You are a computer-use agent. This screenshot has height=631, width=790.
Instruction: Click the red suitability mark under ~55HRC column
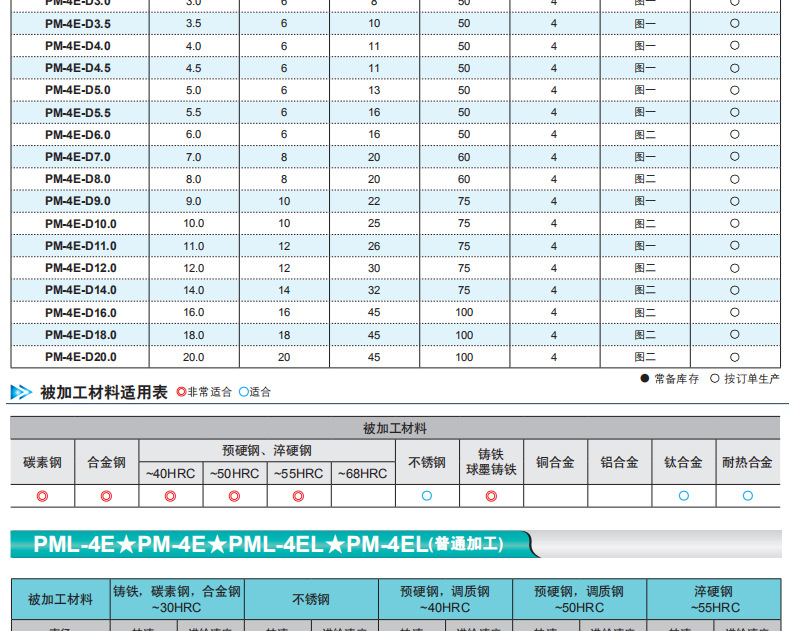point(298,496)
